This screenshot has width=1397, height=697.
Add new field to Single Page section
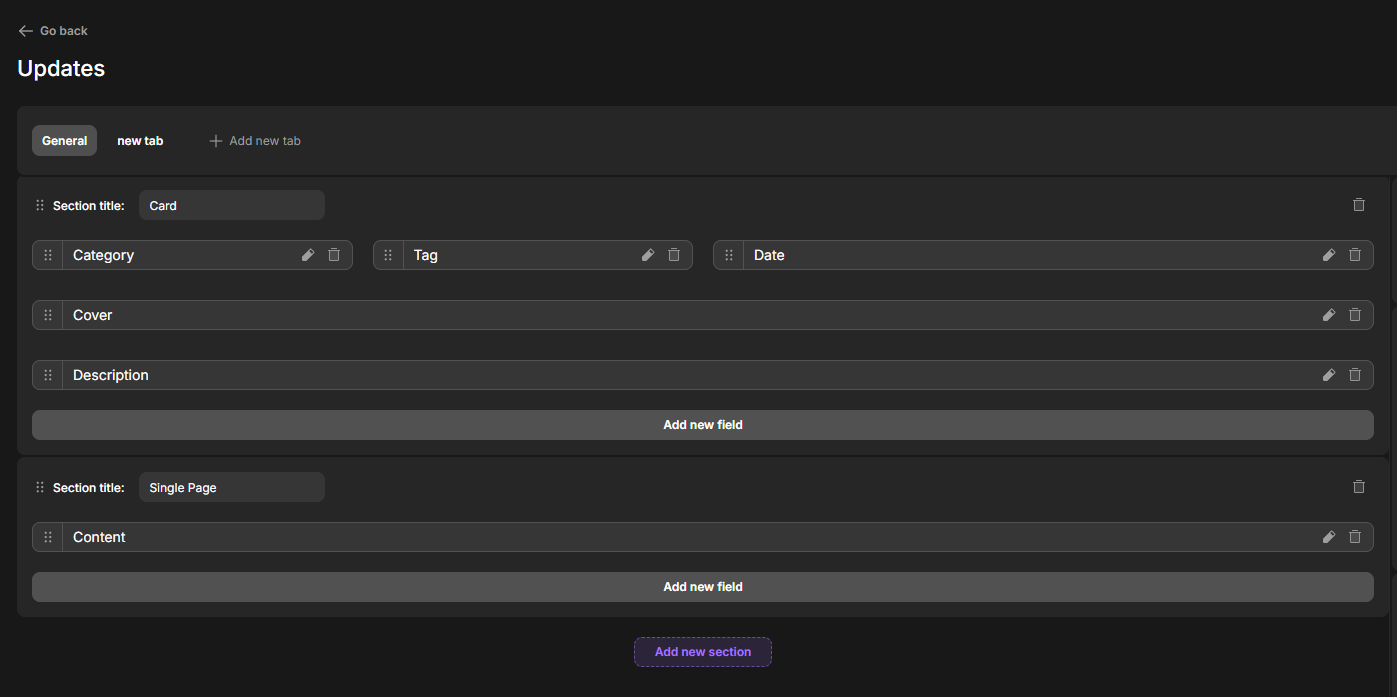click(703, 587)
